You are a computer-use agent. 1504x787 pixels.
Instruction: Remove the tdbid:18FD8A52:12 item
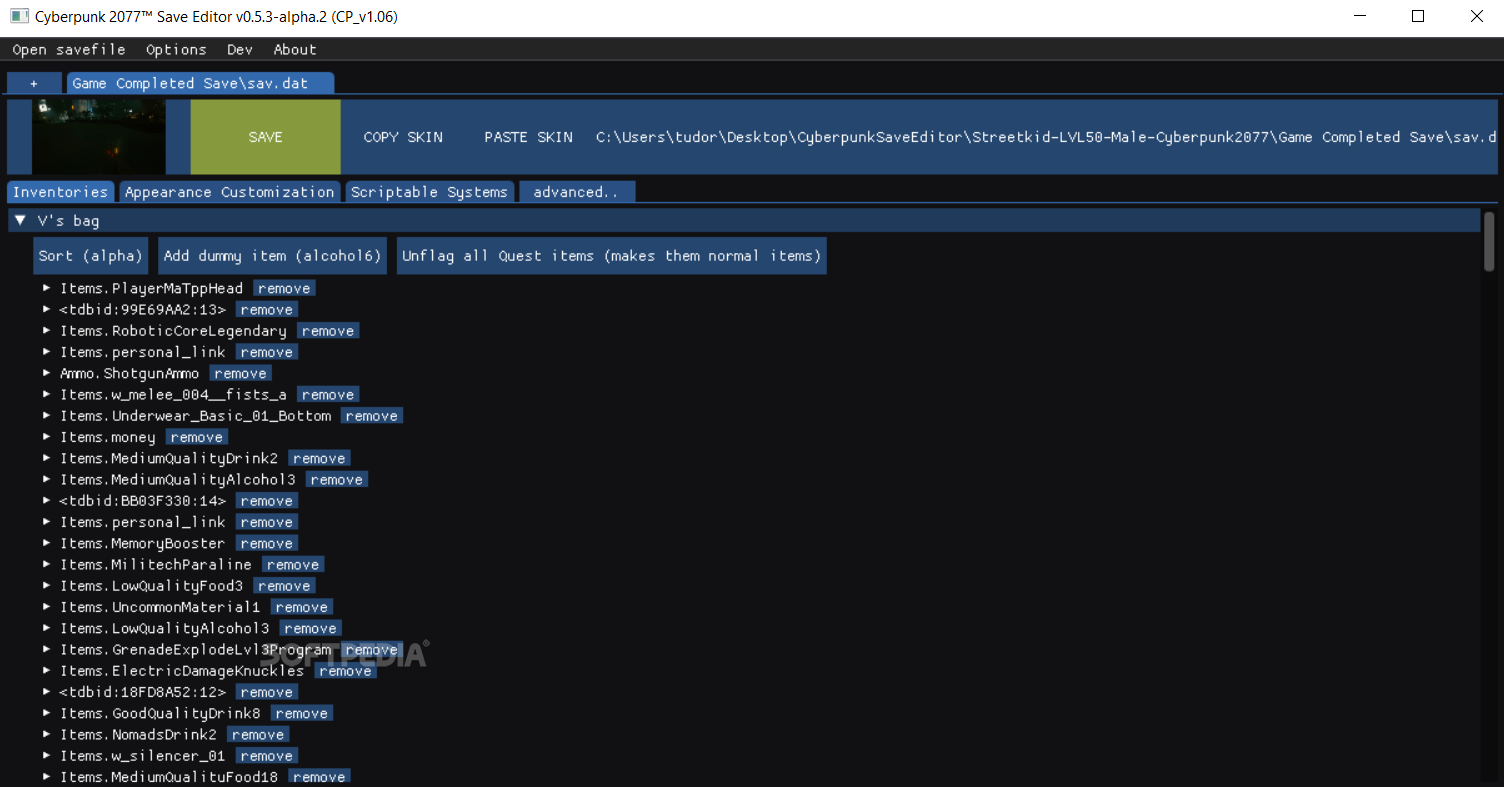click(266, 692)
